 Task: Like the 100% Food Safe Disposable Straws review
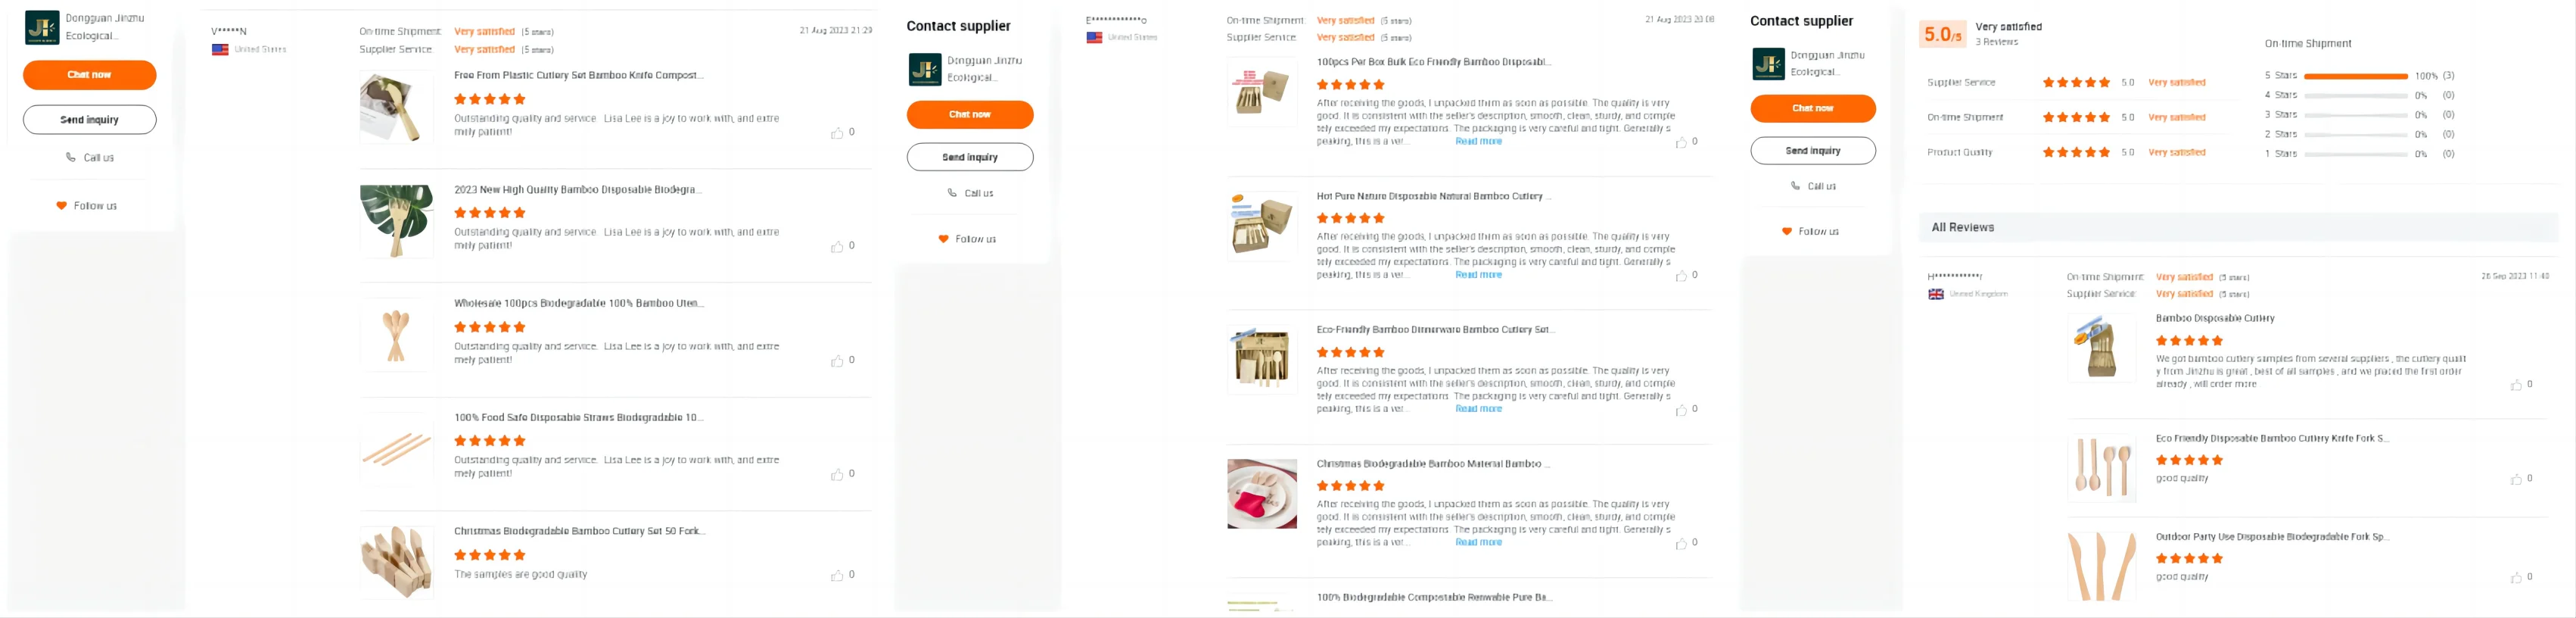pos(837,475)
